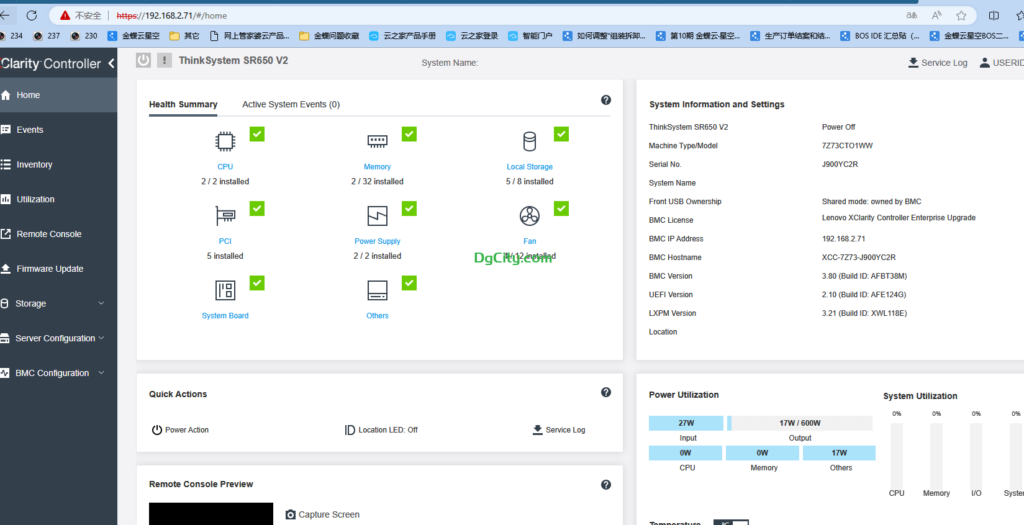The height and width of the screenshot is (525, 1024).
Task: Open the Local Storage link
Action: 530,167
